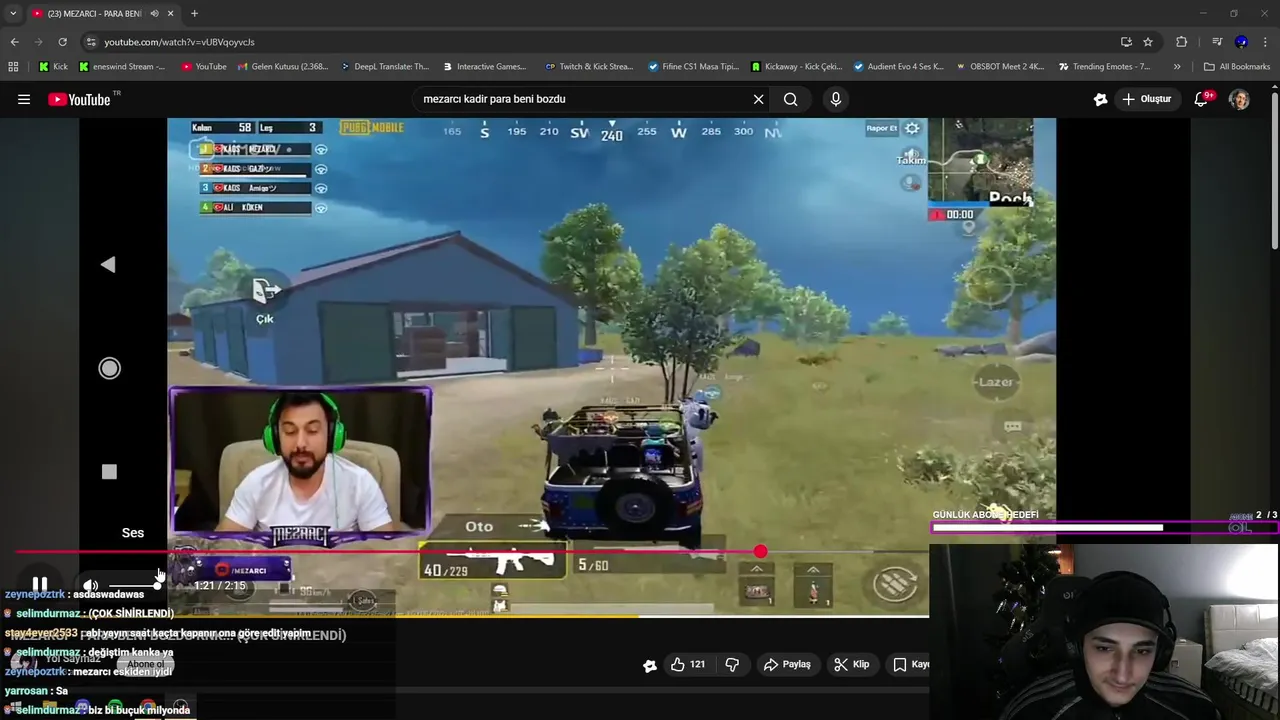Open the OBSBOT Meet 2 4K bookmark
The width and height of the screenshot is (1280, 720).
(1000, 67)
